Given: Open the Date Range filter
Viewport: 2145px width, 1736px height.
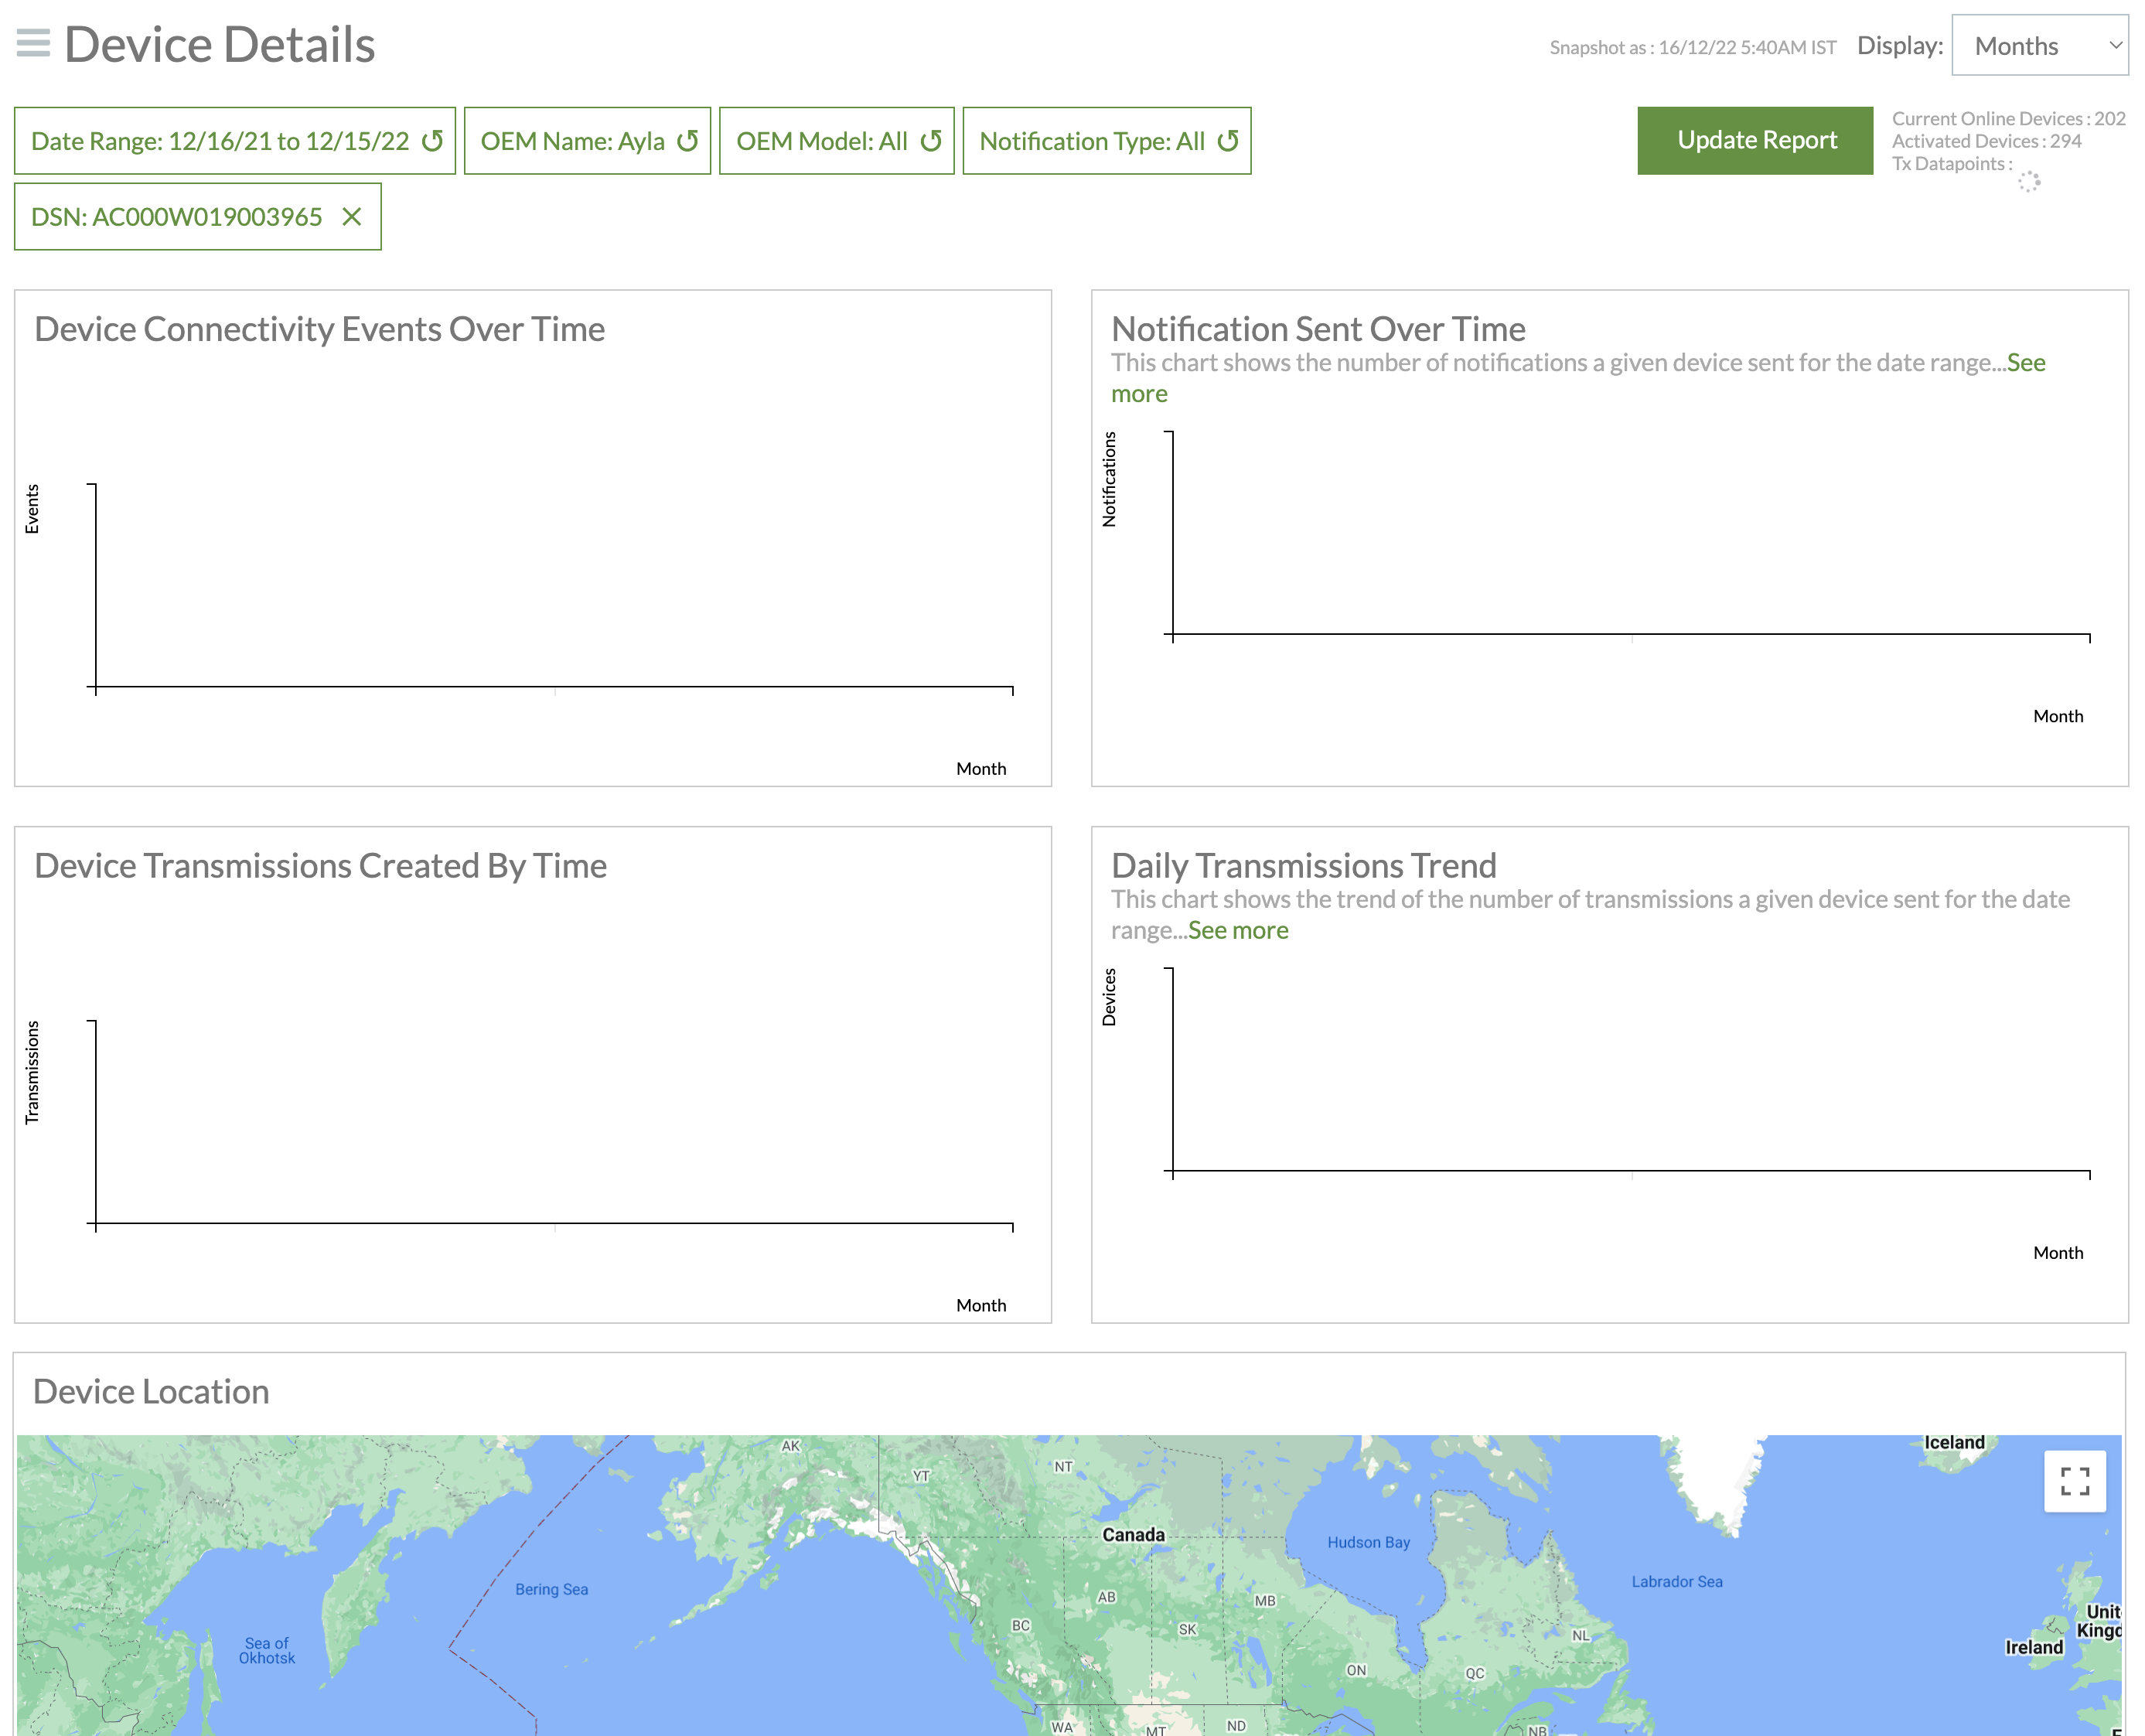Looking at the screenshot, I should click(219, 141).
